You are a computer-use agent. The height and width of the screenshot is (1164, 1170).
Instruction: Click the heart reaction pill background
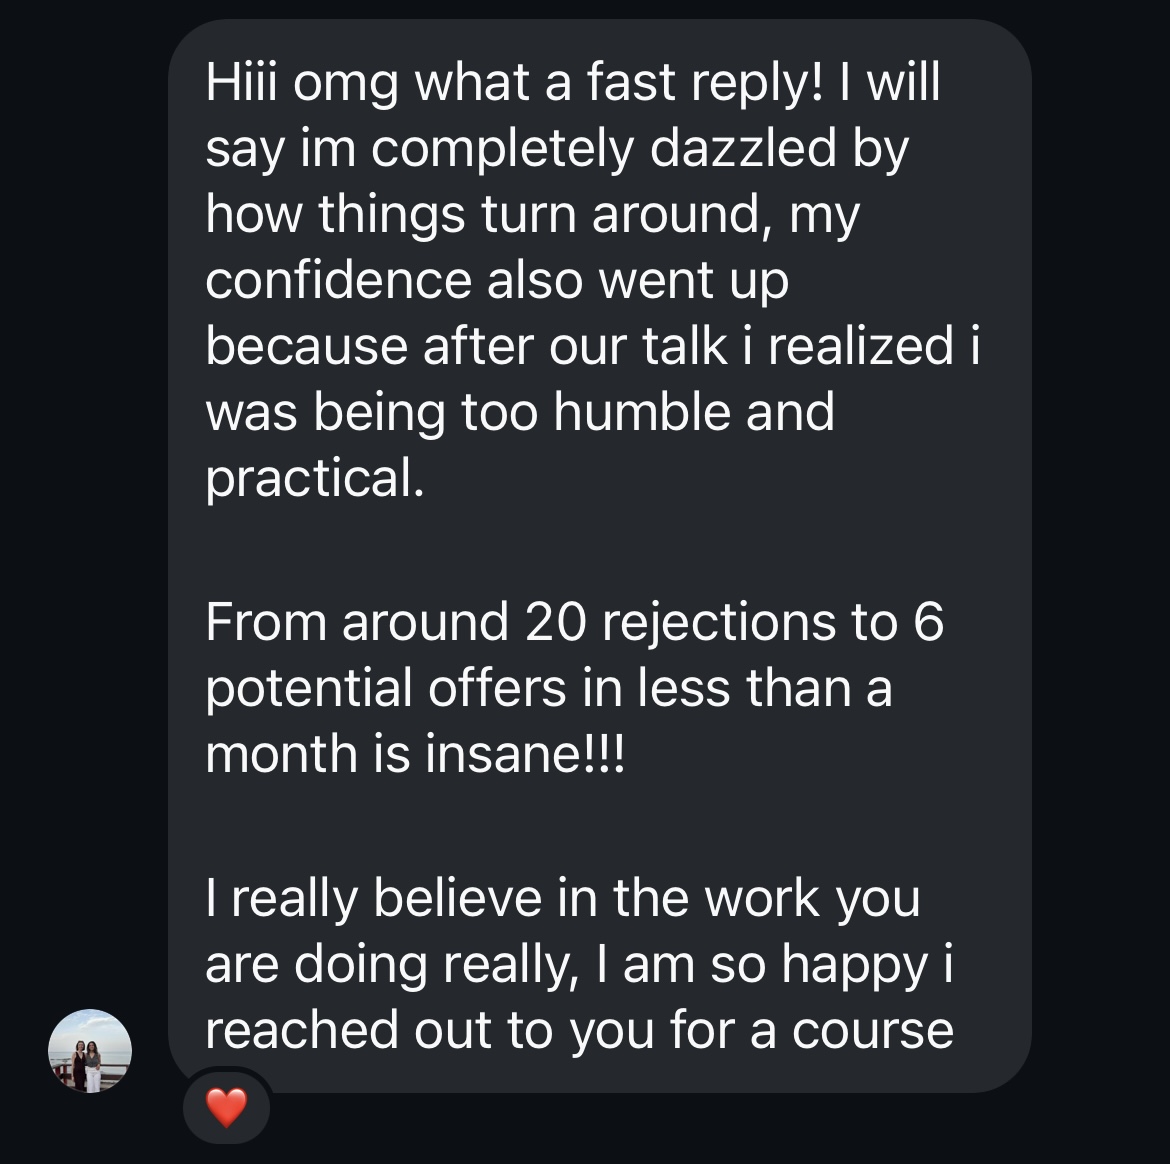click(x=252, y=1122)
